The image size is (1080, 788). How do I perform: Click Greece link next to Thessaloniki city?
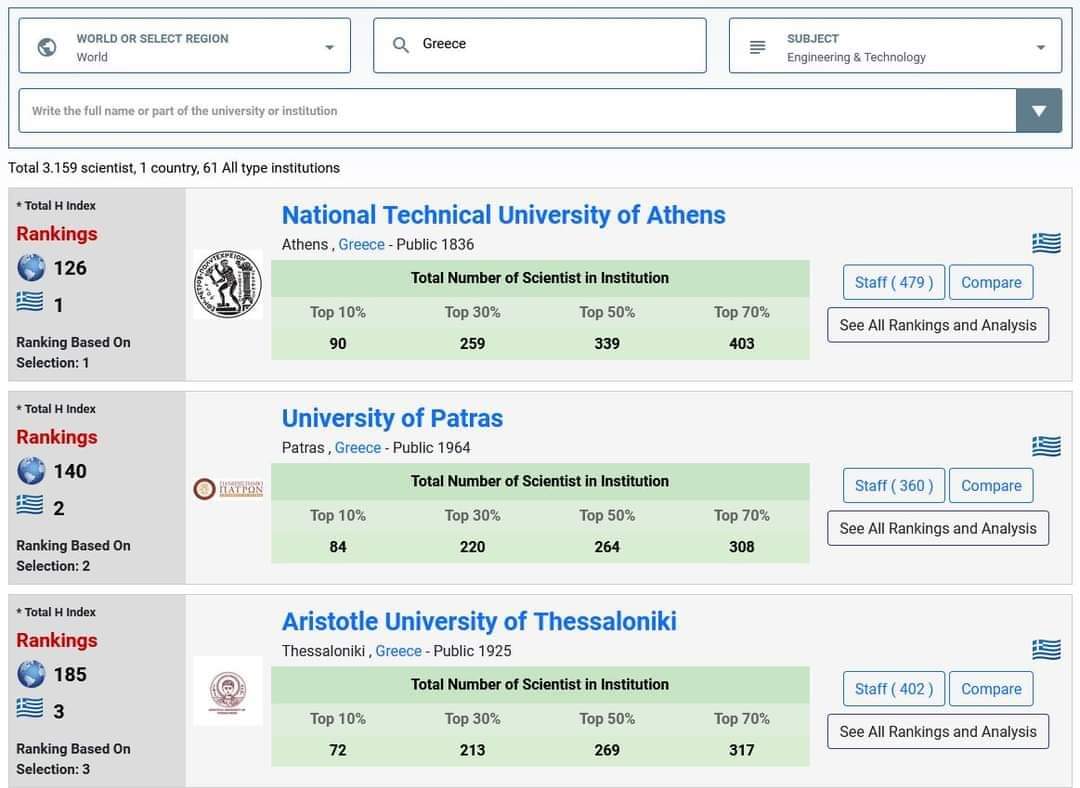pyautogui.click(x=398, y=651)
